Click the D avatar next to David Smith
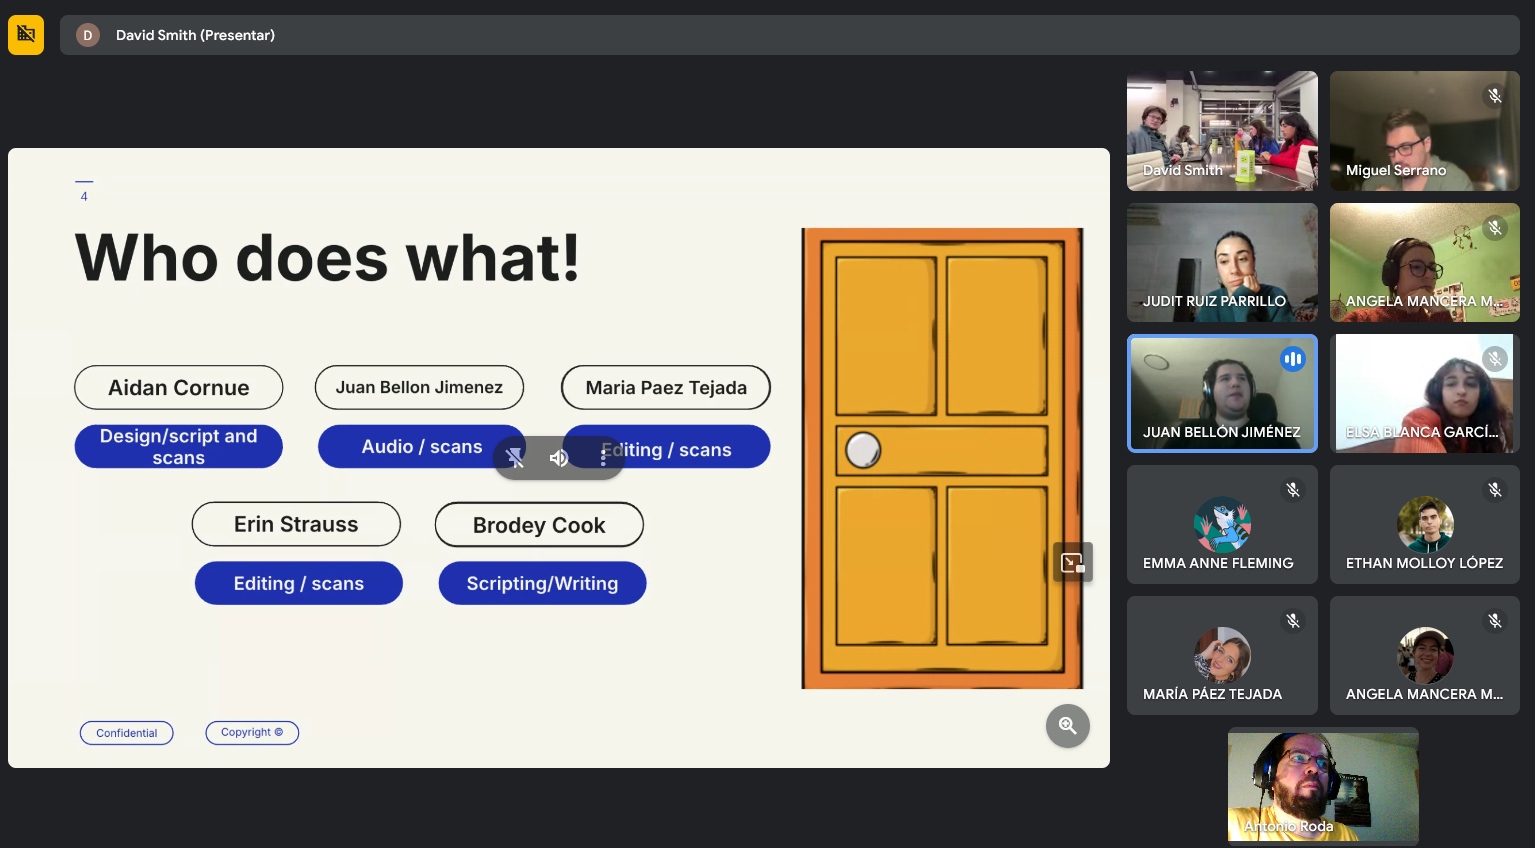Image resolution: width=1535 pixels, height=848 pixels. pos(88,35)
